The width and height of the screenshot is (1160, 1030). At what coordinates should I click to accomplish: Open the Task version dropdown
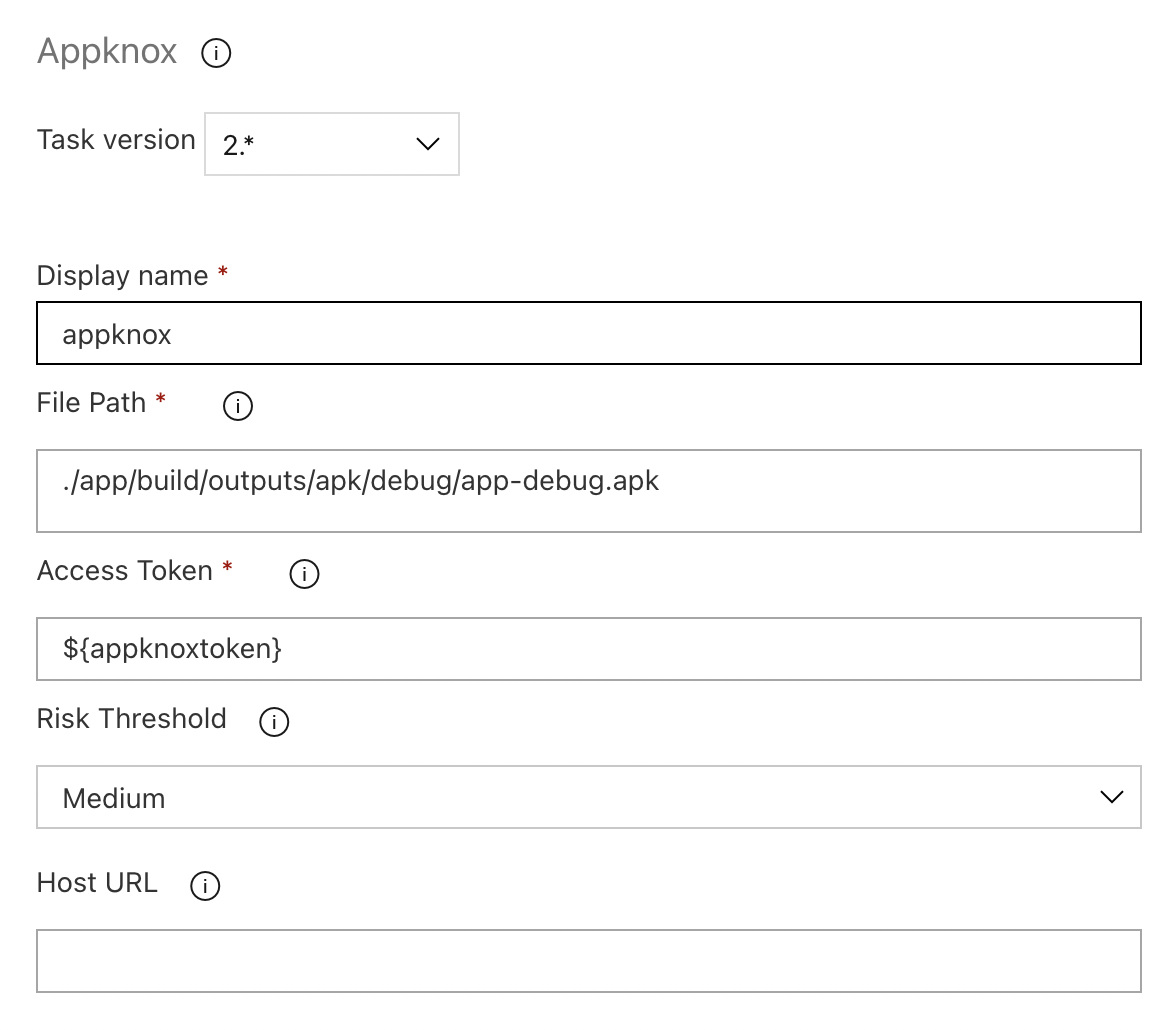pyautogui.click(x=331, y=144)
